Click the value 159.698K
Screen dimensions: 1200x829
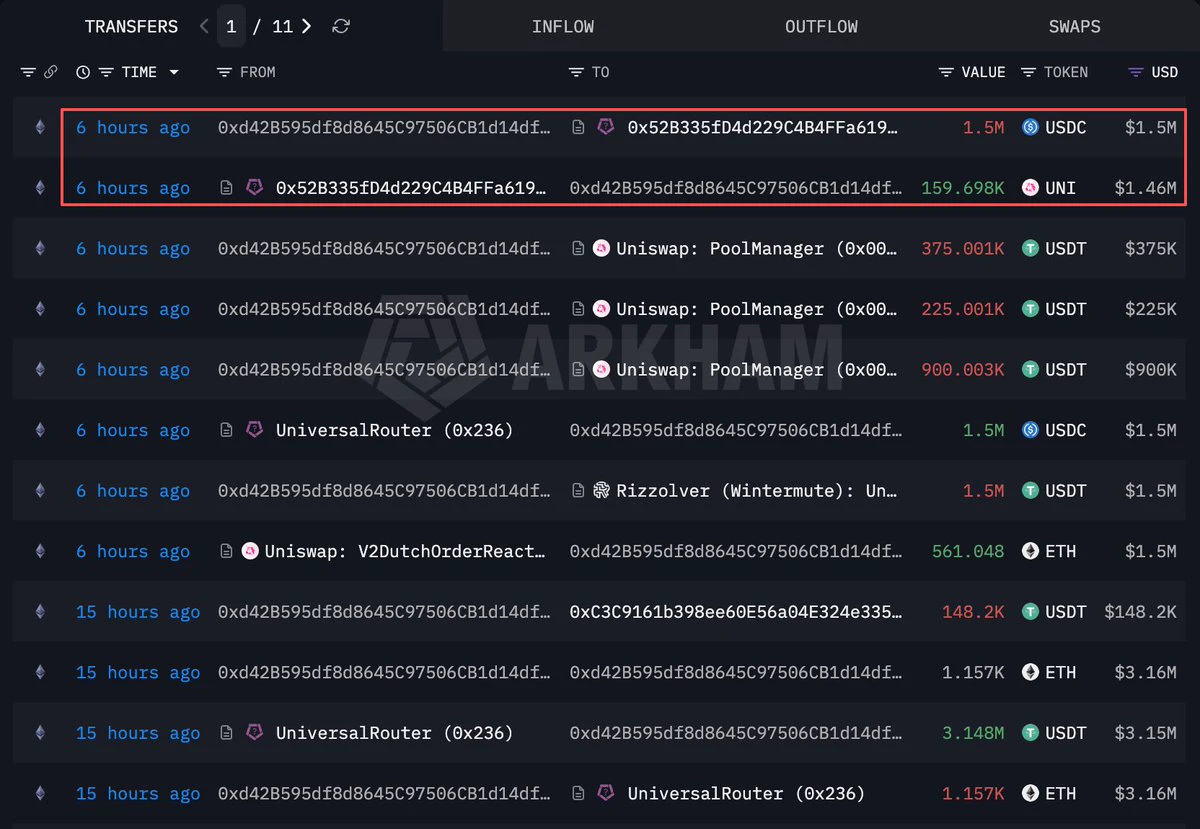(963, 188)
